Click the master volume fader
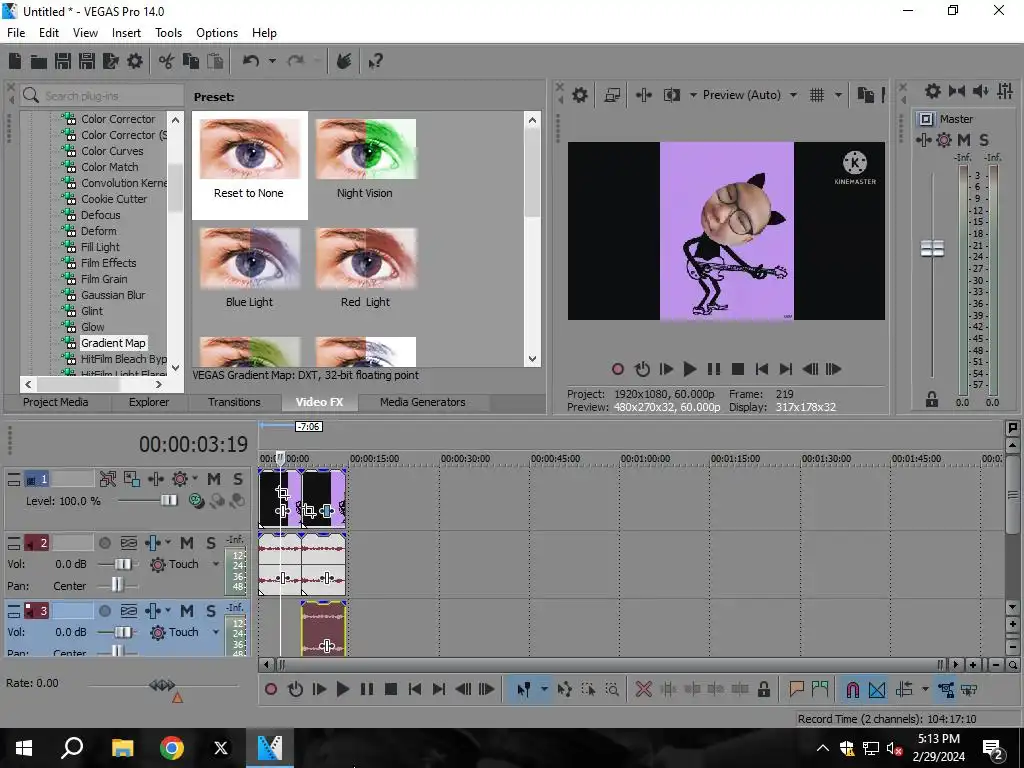Image resolution: width=1024 pixels, height=768 pixels. click(932, 249)
